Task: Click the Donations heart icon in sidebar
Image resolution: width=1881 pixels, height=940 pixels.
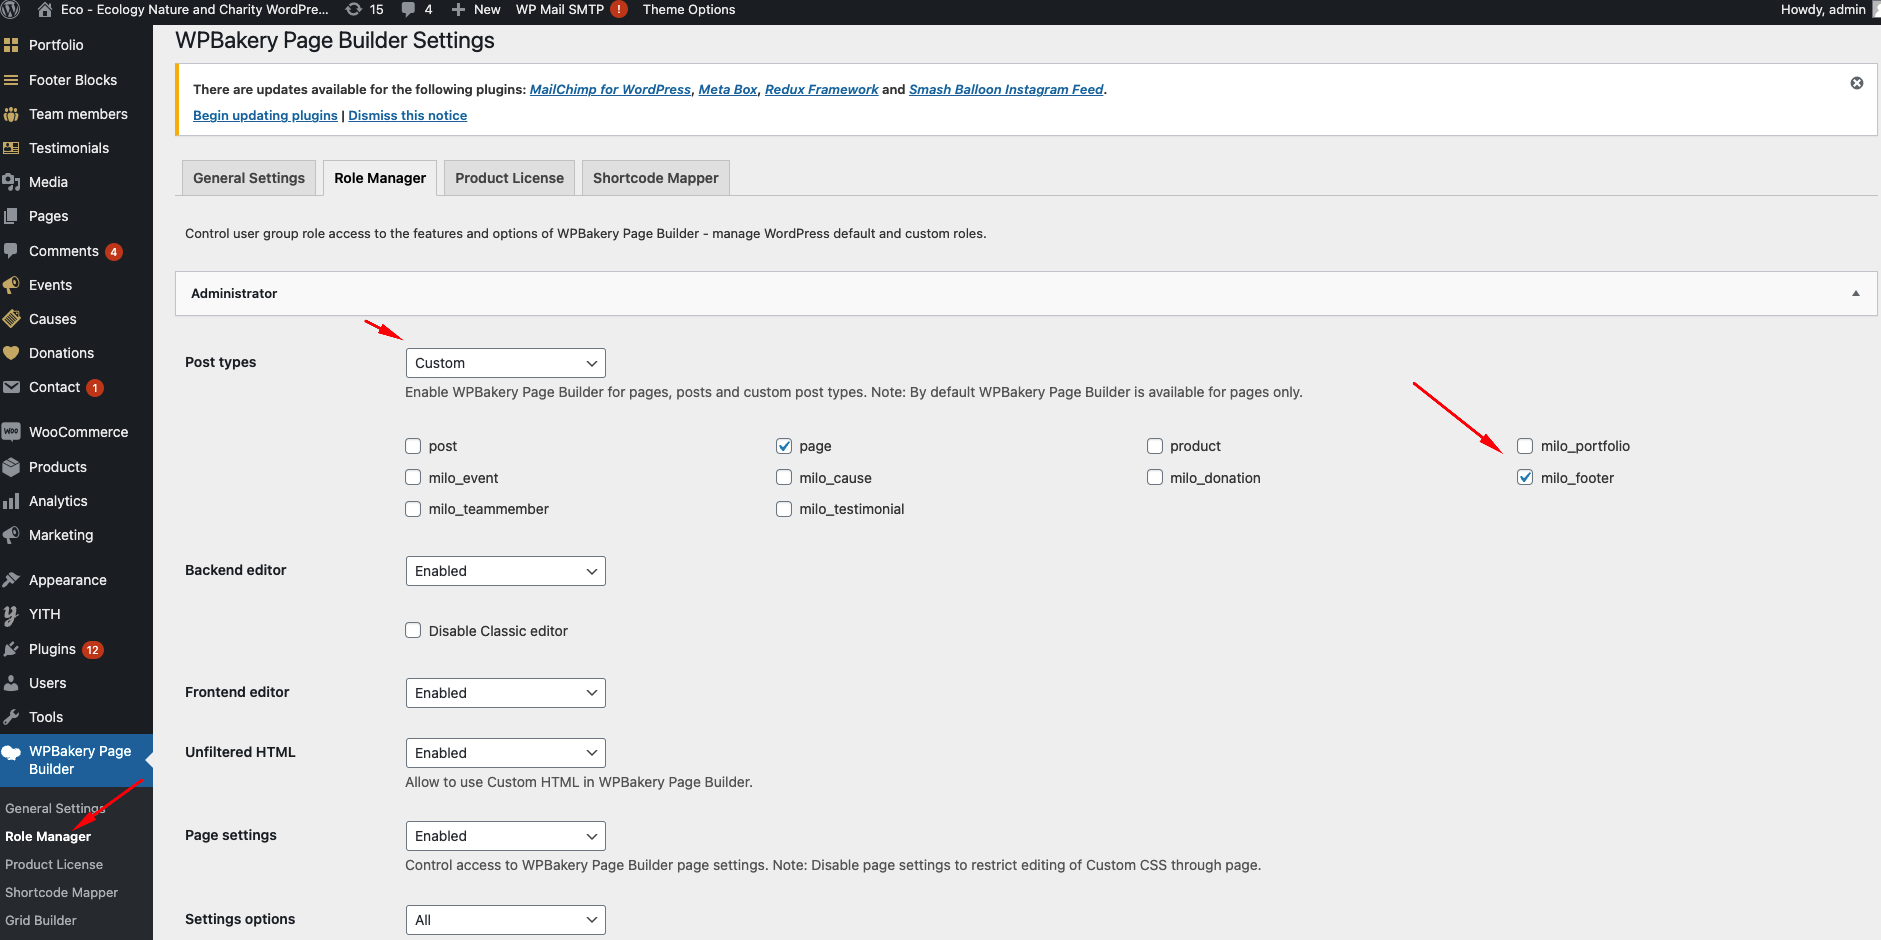Action: (11, 353)
